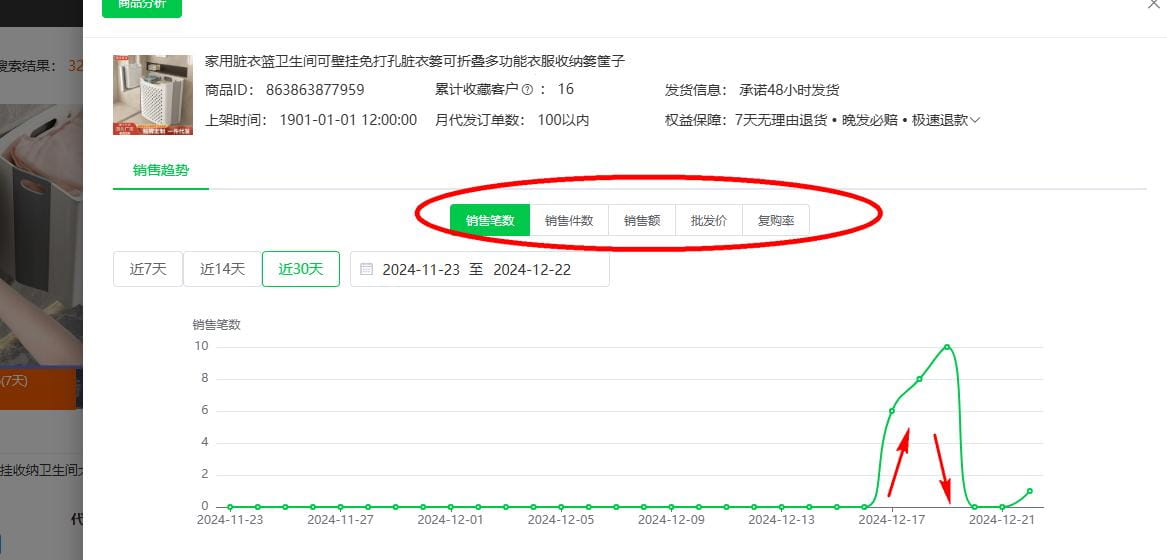1167x560 pixels.
Task: Select the 近30天 time range
Action: (300, 269)
